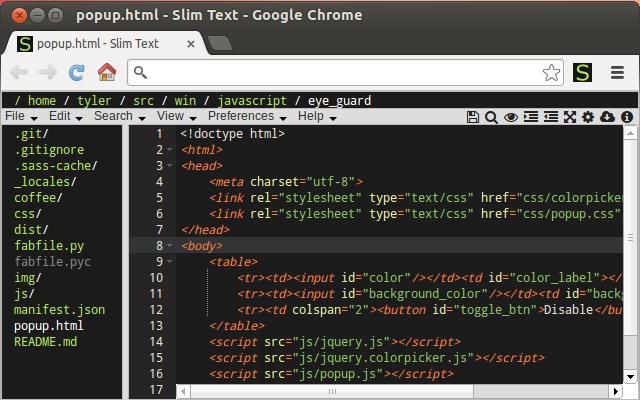Open the Preferences menu

point(247,116)
